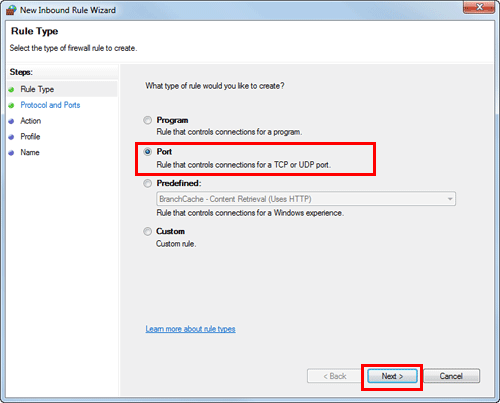Go to Protocol and Ports step
Viewport: 500px width, 403px height.
[50, 105]
